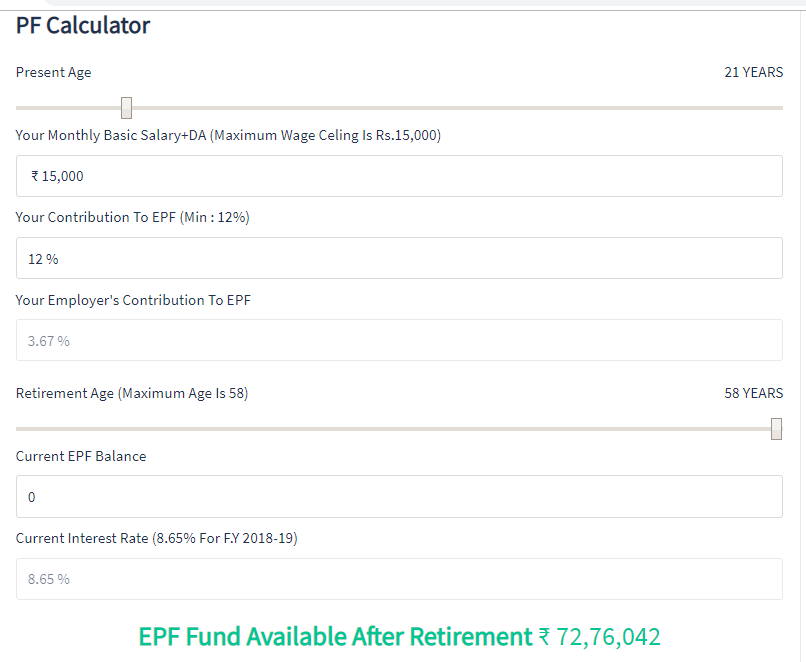Click the Current Interest Rate 8.65 % field
Screen dimensions: 806x662
pos(399,579)
